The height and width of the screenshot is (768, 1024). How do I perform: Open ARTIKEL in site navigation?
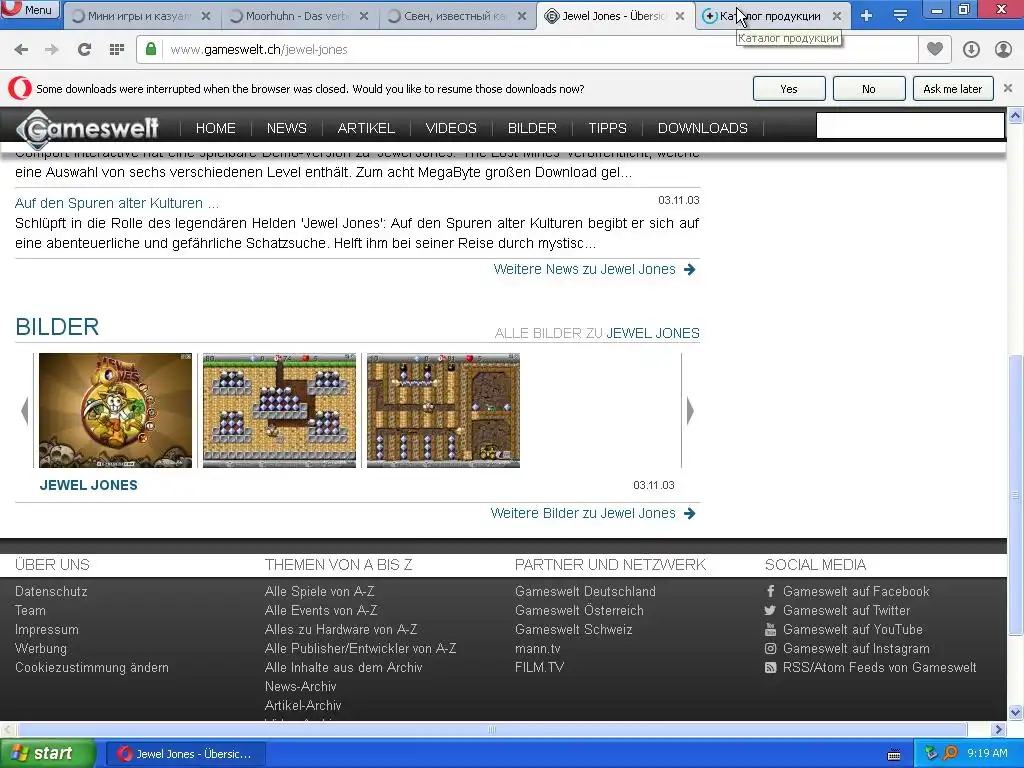click(366, 128)
